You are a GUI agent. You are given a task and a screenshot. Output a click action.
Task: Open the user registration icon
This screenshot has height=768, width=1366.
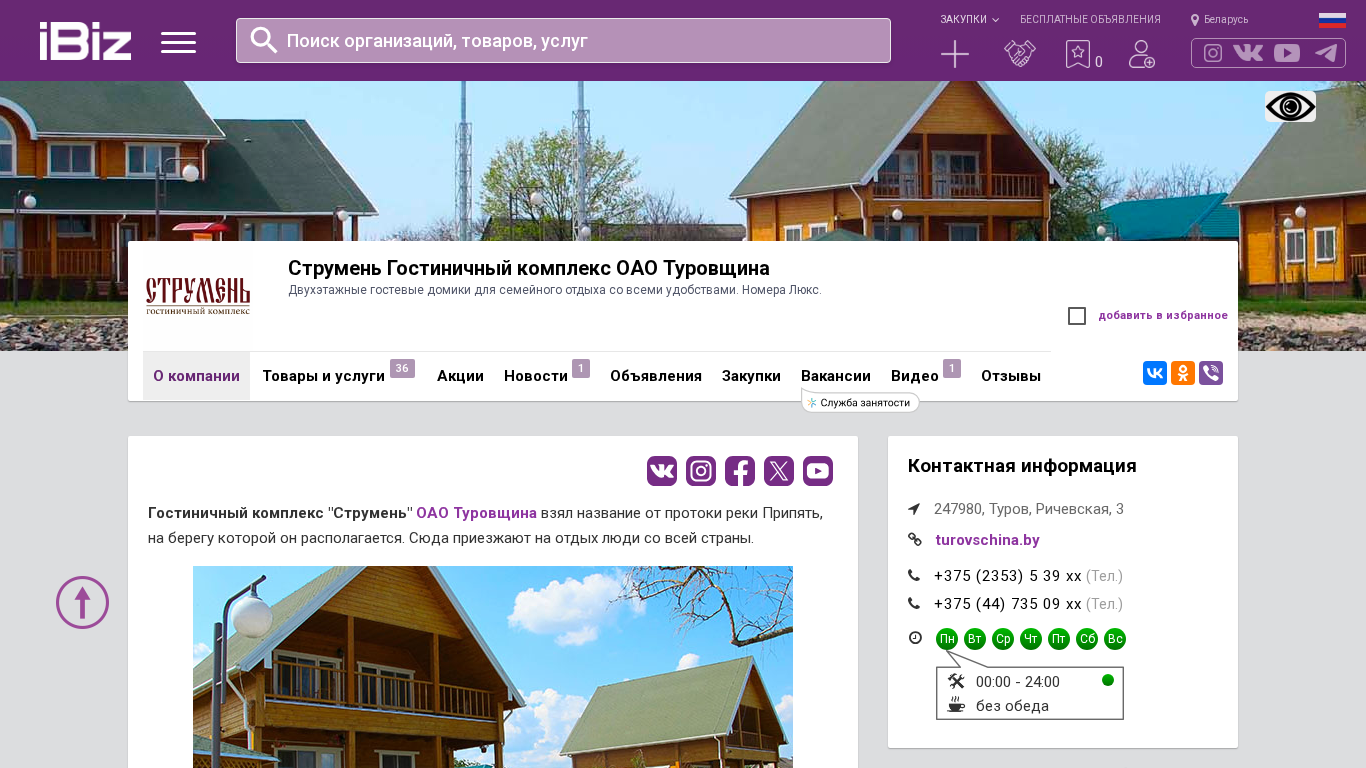[x=1142, y=54]
